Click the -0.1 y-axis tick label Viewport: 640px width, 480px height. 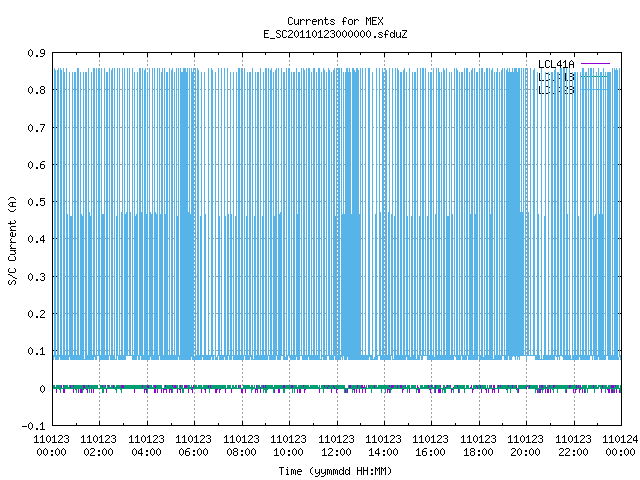[33, 426]
